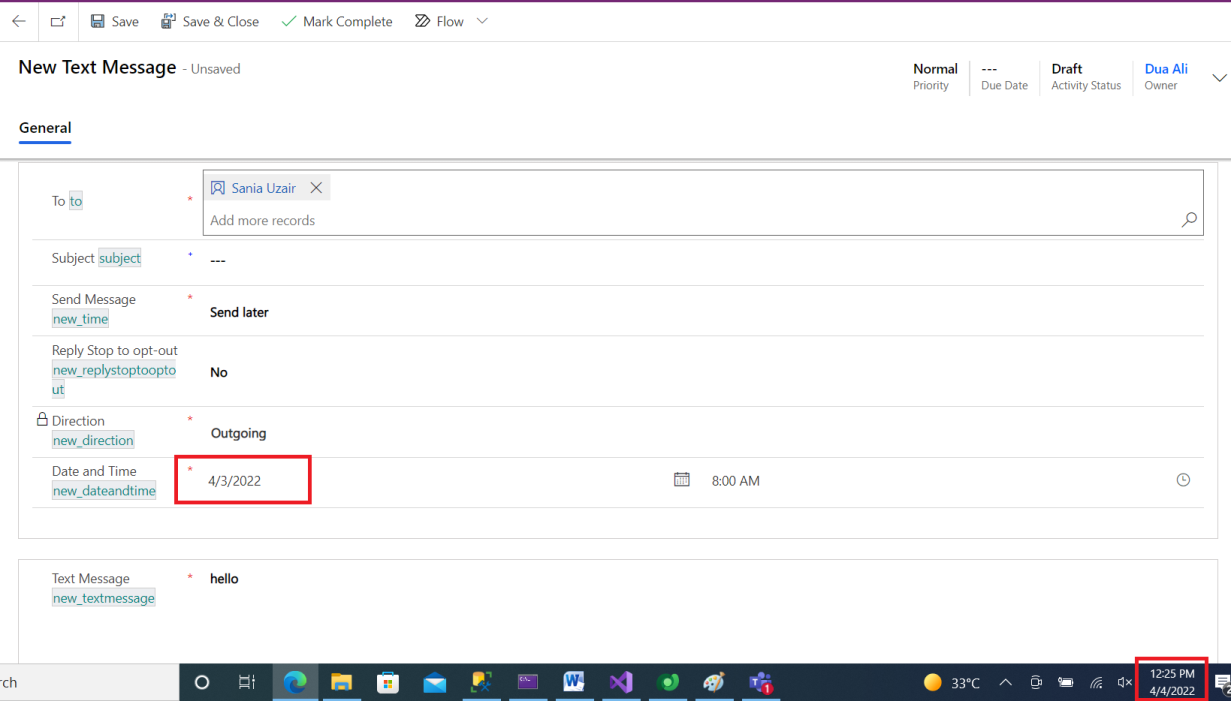Click Save & Close in command bar

pyautogui.click(x=210, y=21)
